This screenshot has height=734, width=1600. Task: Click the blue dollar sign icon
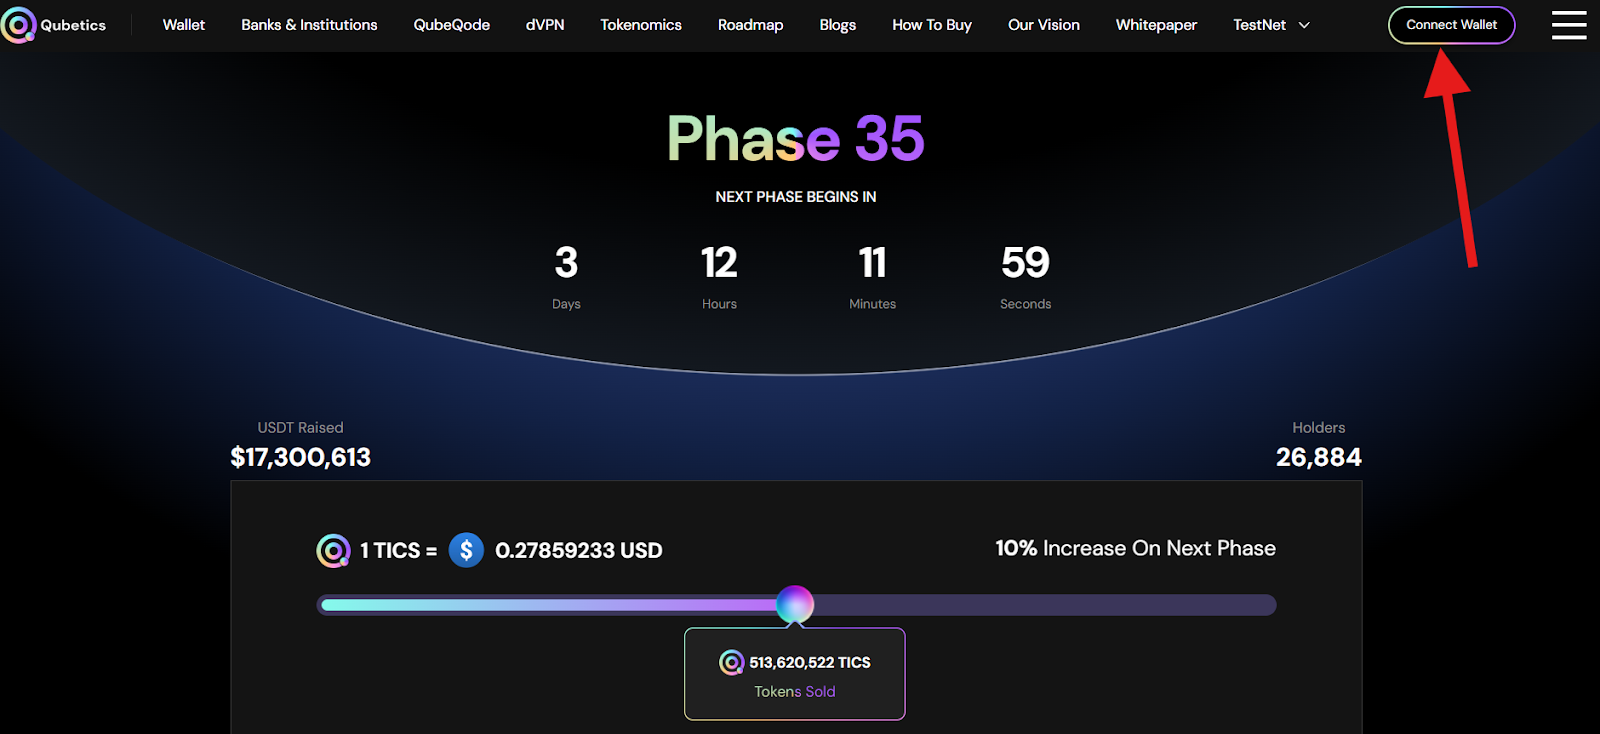tap(466, 550)
